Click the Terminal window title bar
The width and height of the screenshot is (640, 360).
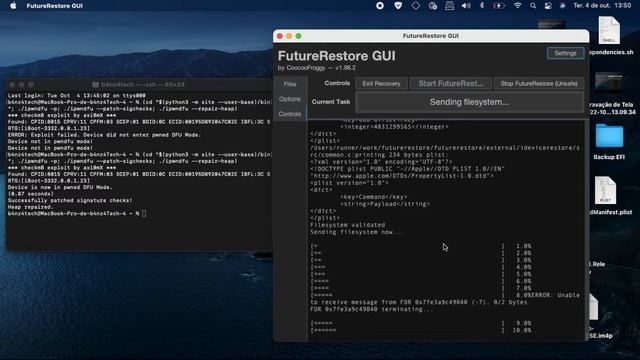point(139,84)
